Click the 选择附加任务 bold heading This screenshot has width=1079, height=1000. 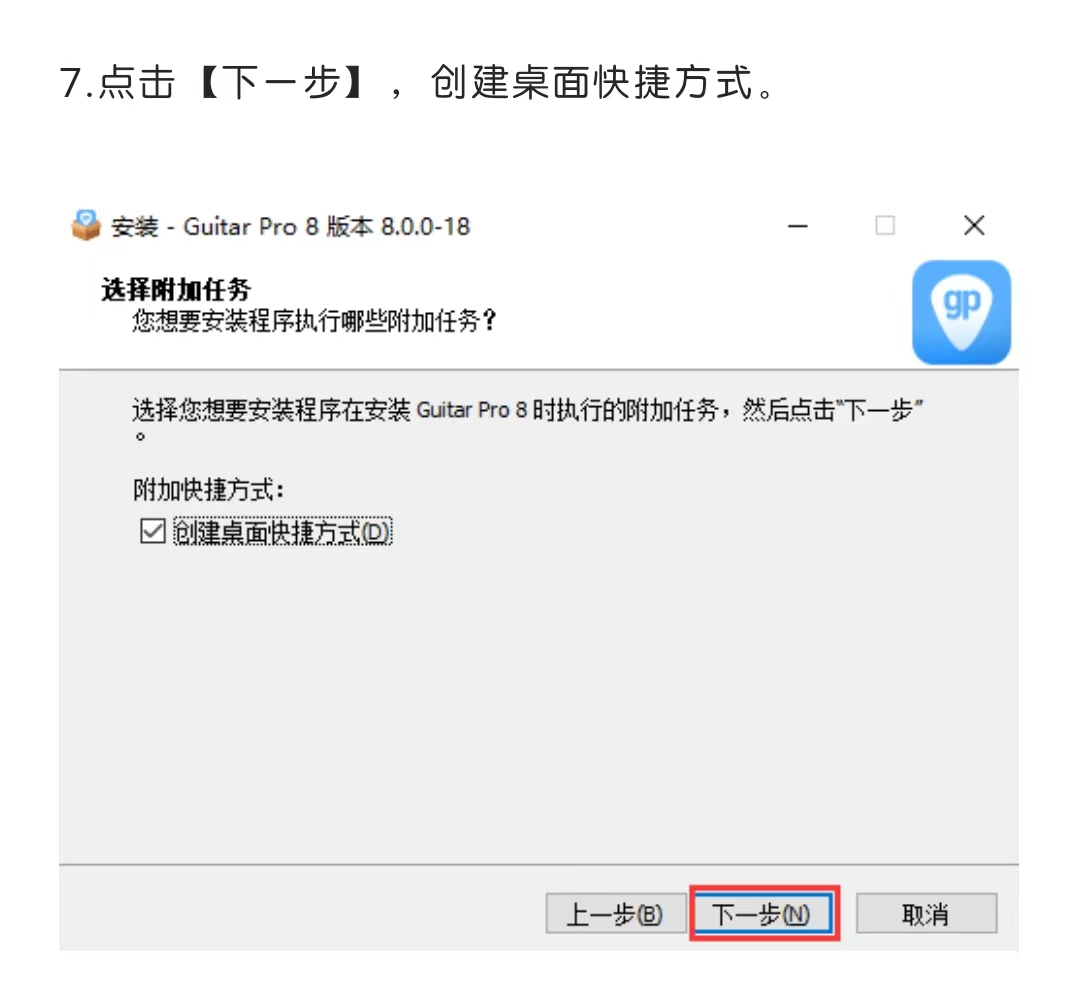point(176,290)
